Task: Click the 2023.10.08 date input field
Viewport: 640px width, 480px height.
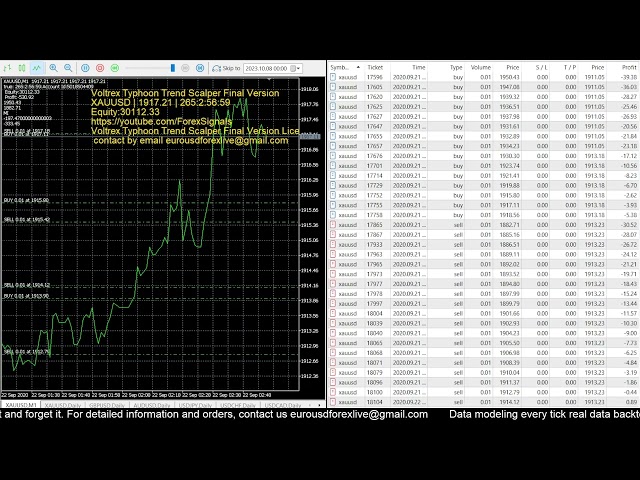Action: [266, 68]
